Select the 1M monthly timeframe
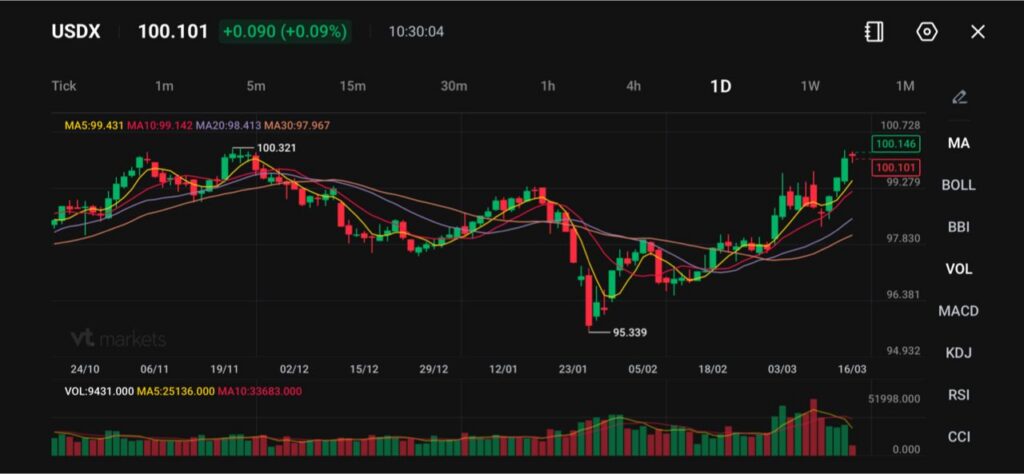The height and width of the screenshot is (474, 1024). point(905,86)
